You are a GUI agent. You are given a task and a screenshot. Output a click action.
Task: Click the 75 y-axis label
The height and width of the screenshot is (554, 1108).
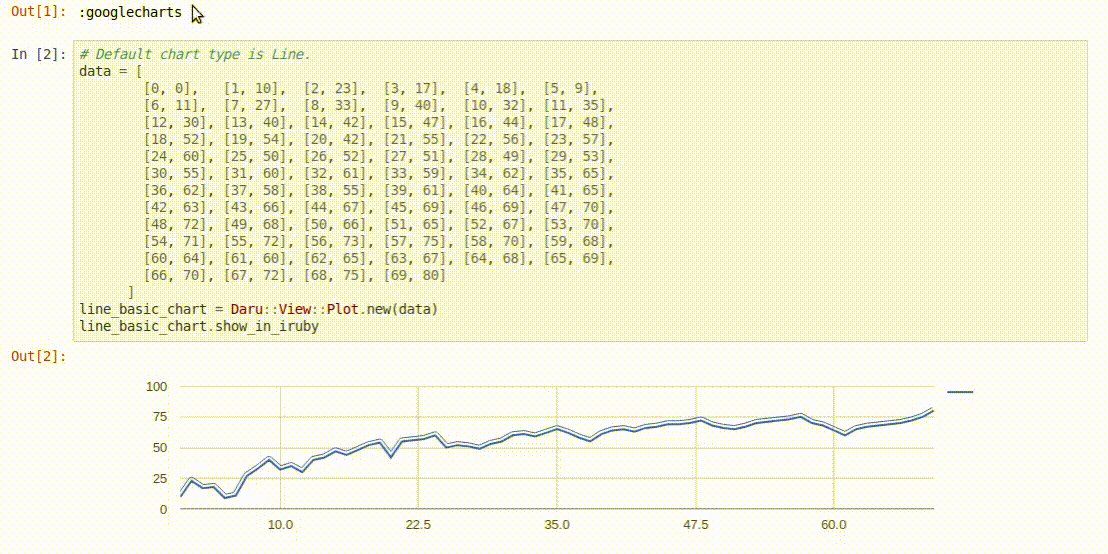tap(160, 417)
